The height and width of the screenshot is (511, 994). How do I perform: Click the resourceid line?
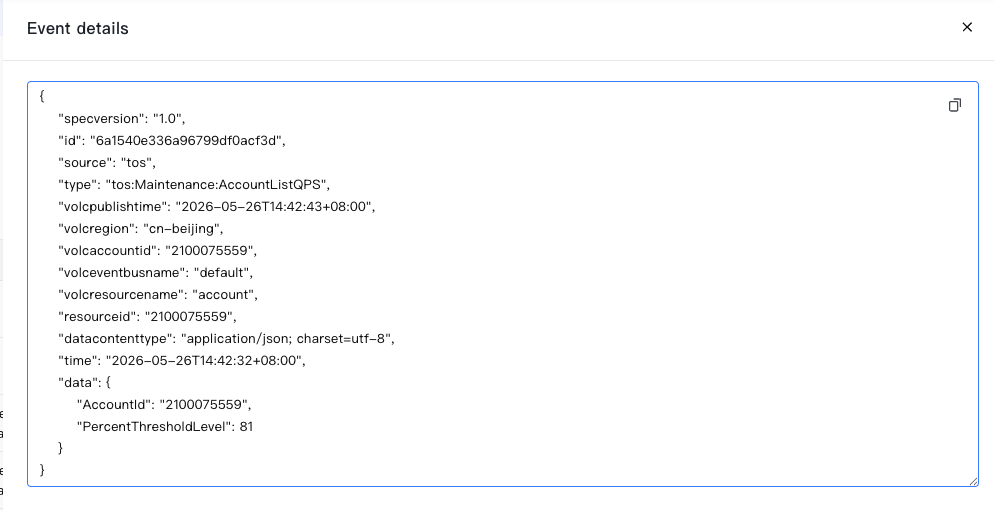(147, 316)
